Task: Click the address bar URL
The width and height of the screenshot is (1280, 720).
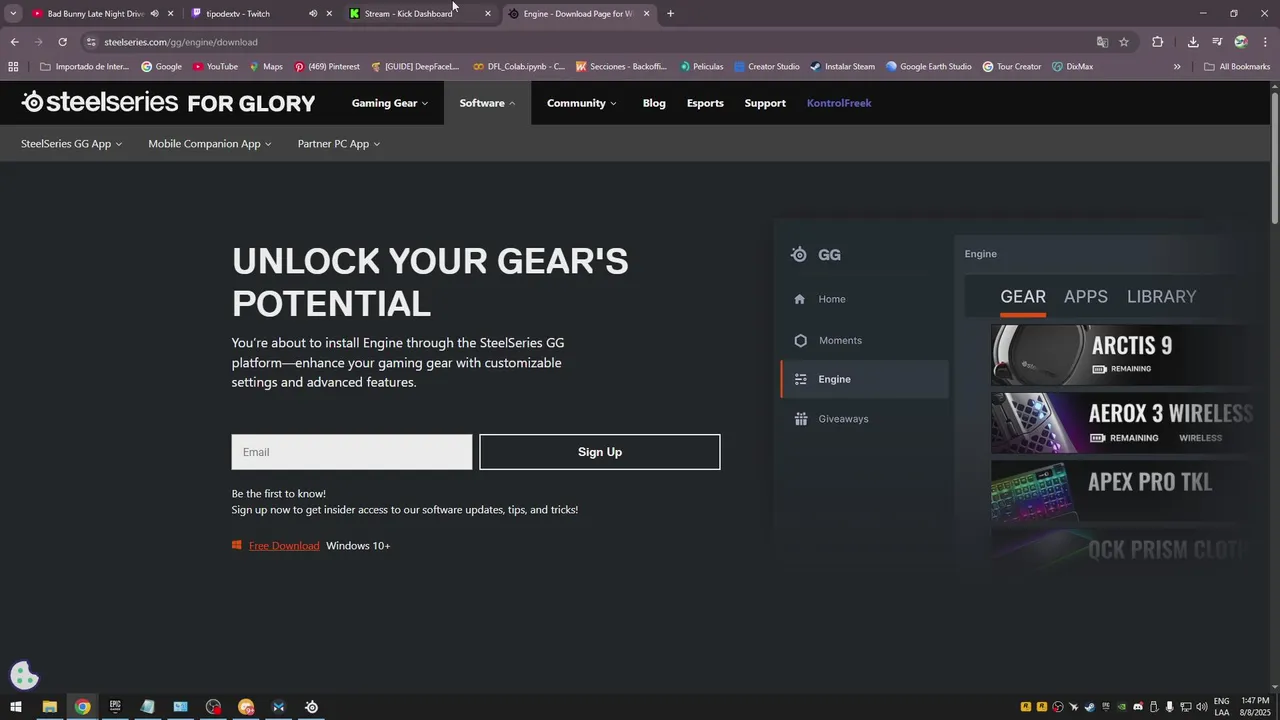Action: point(181,42)
